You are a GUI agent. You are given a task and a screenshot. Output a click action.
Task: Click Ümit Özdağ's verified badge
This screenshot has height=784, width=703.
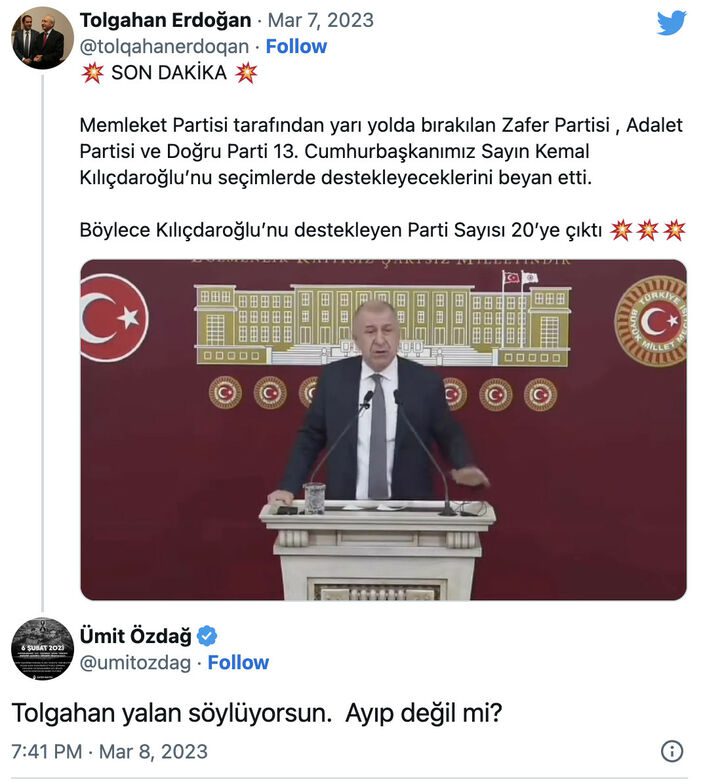click(206, 636)
